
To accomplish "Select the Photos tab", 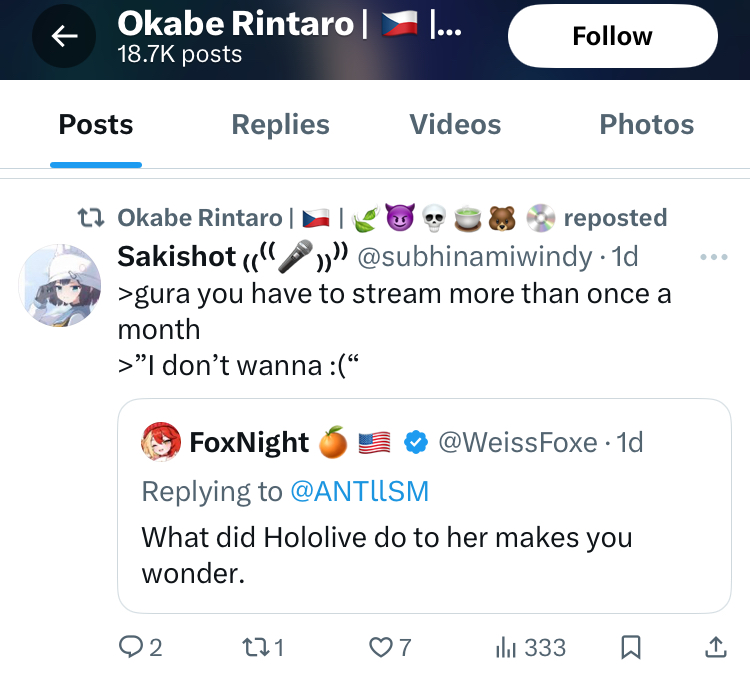I will tap(646, 125).
